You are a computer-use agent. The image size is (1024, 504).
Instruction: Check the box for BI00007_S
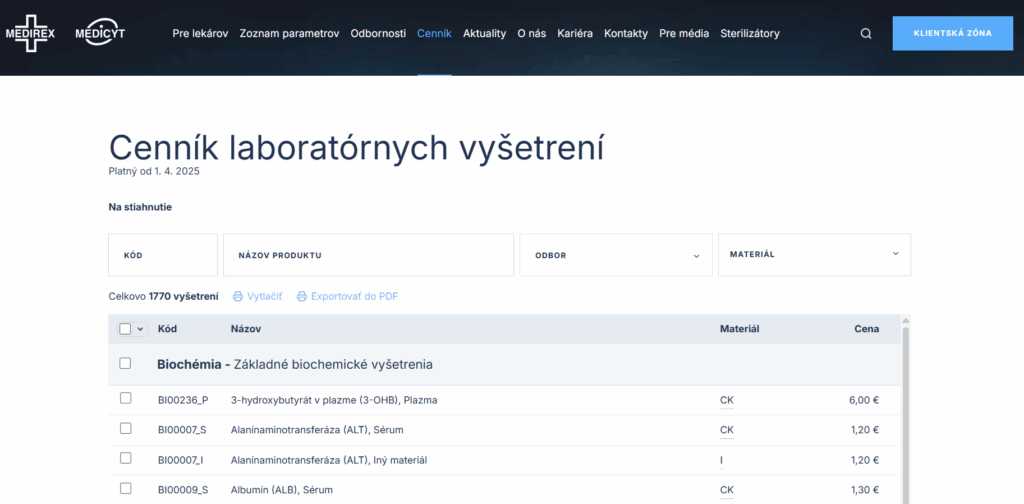click(x=125, y=428)
